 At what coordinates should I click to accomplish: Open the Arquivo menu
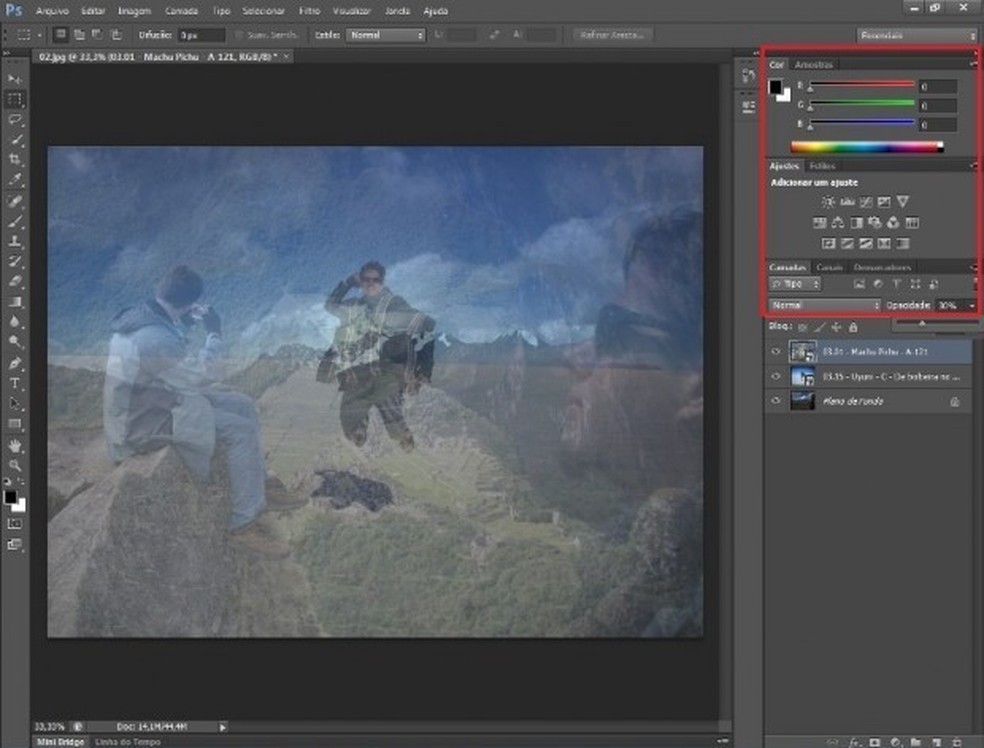[52, 11]
